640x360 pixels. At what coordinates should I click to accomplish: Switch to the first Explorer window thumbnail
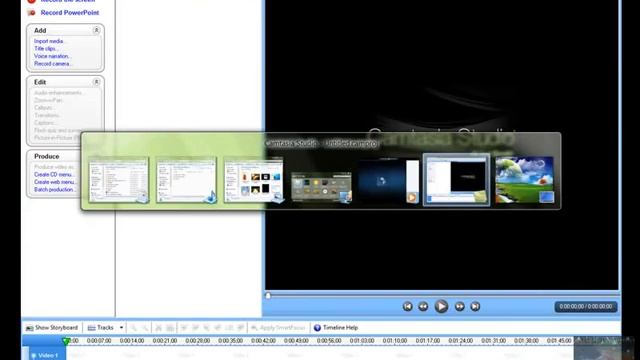tap(118, 180)
